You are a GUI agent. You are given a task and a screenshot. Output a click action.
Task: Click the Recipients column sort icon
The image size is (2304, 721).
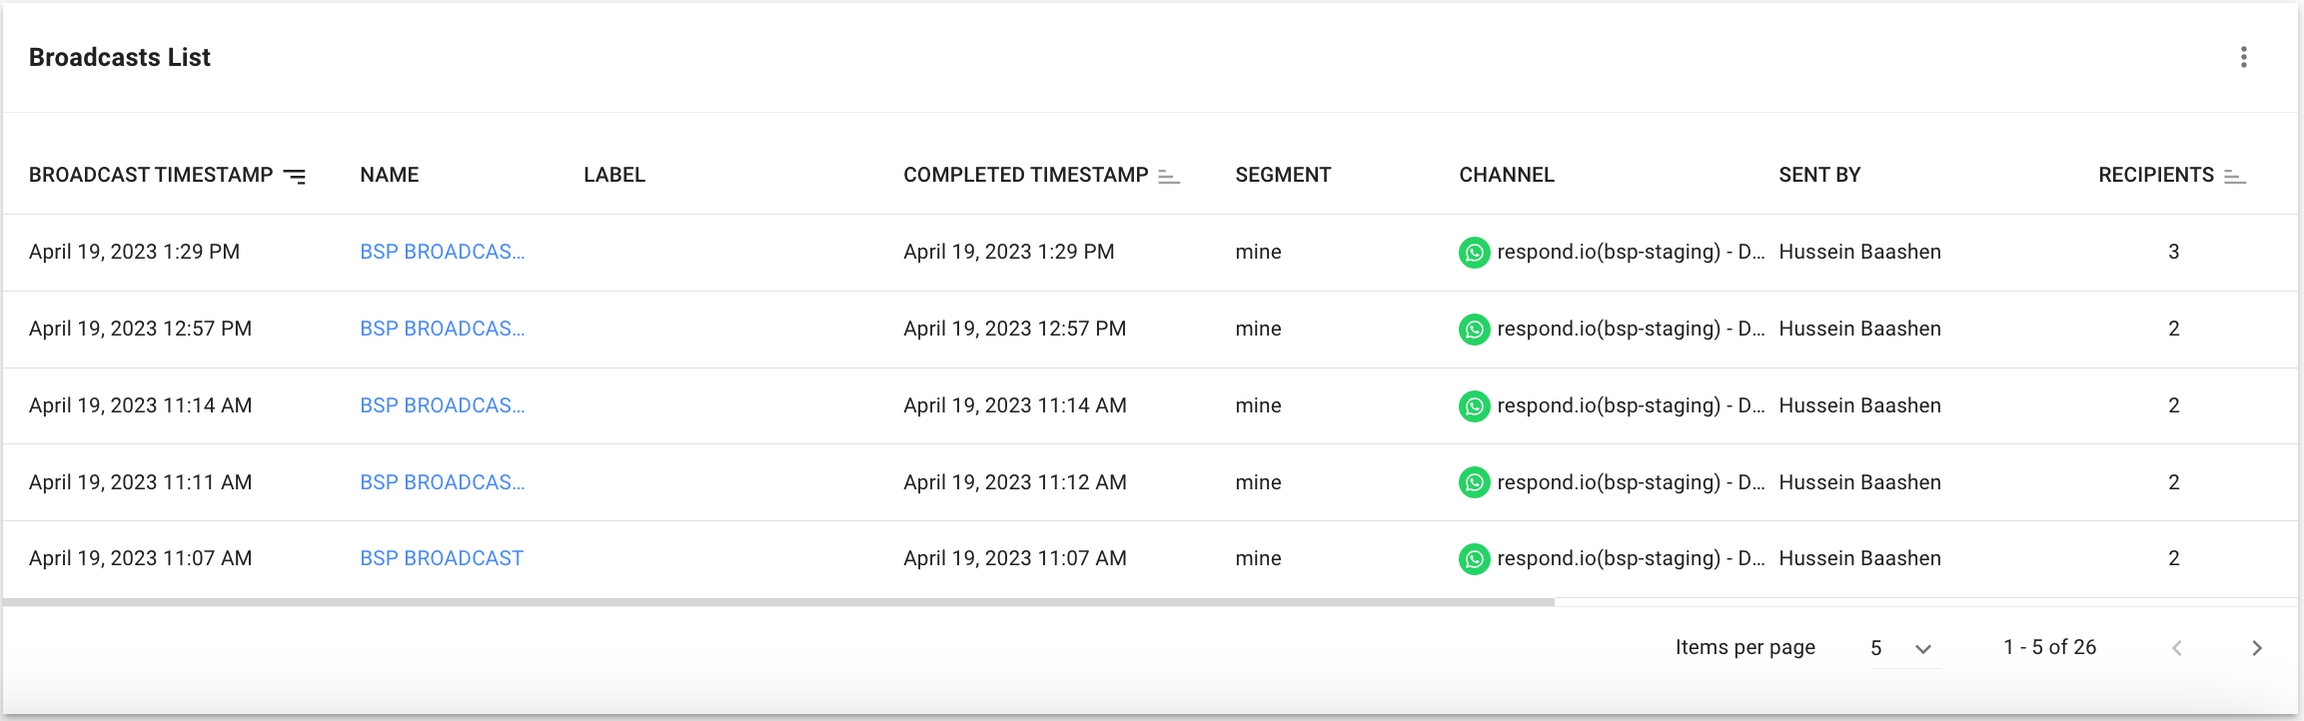pos(2234,176)
